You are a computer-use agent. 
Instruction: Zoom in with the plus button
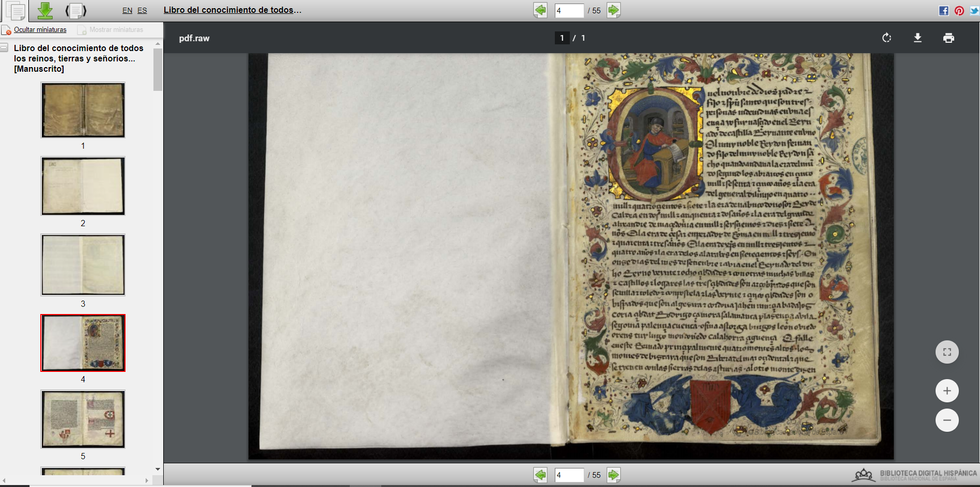click(x=947, y=391)
